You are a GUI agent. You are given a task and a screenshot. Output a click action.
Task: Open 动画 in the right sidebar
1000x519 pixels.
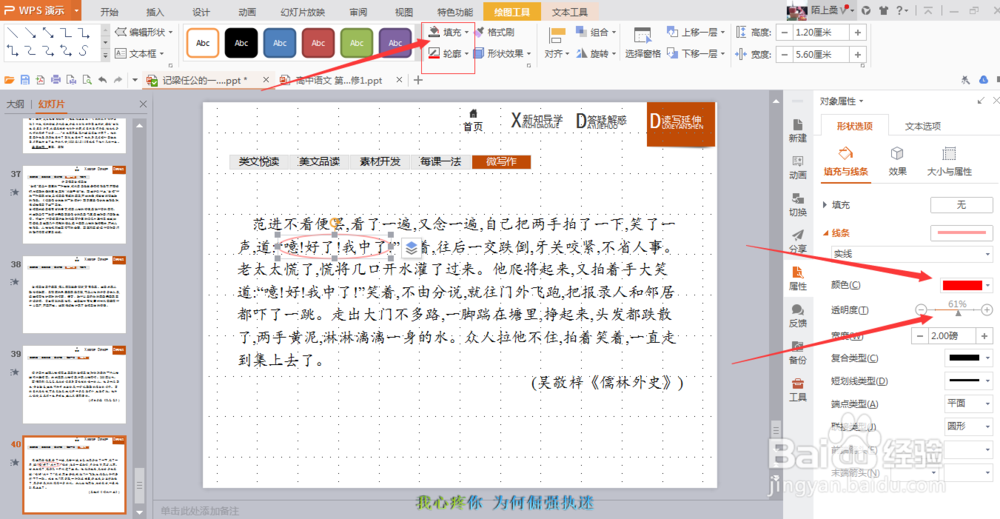click(x=797, y=168)
